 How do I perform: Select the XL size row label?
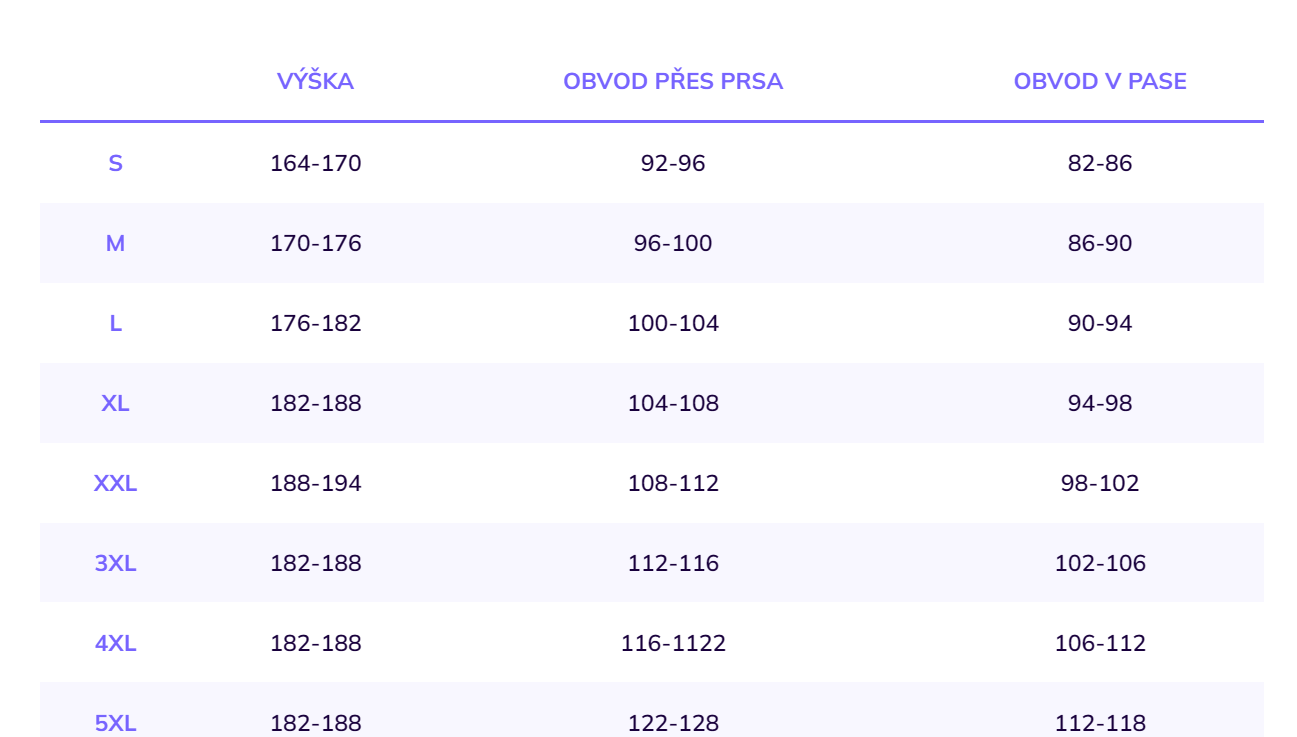(115, 403)
